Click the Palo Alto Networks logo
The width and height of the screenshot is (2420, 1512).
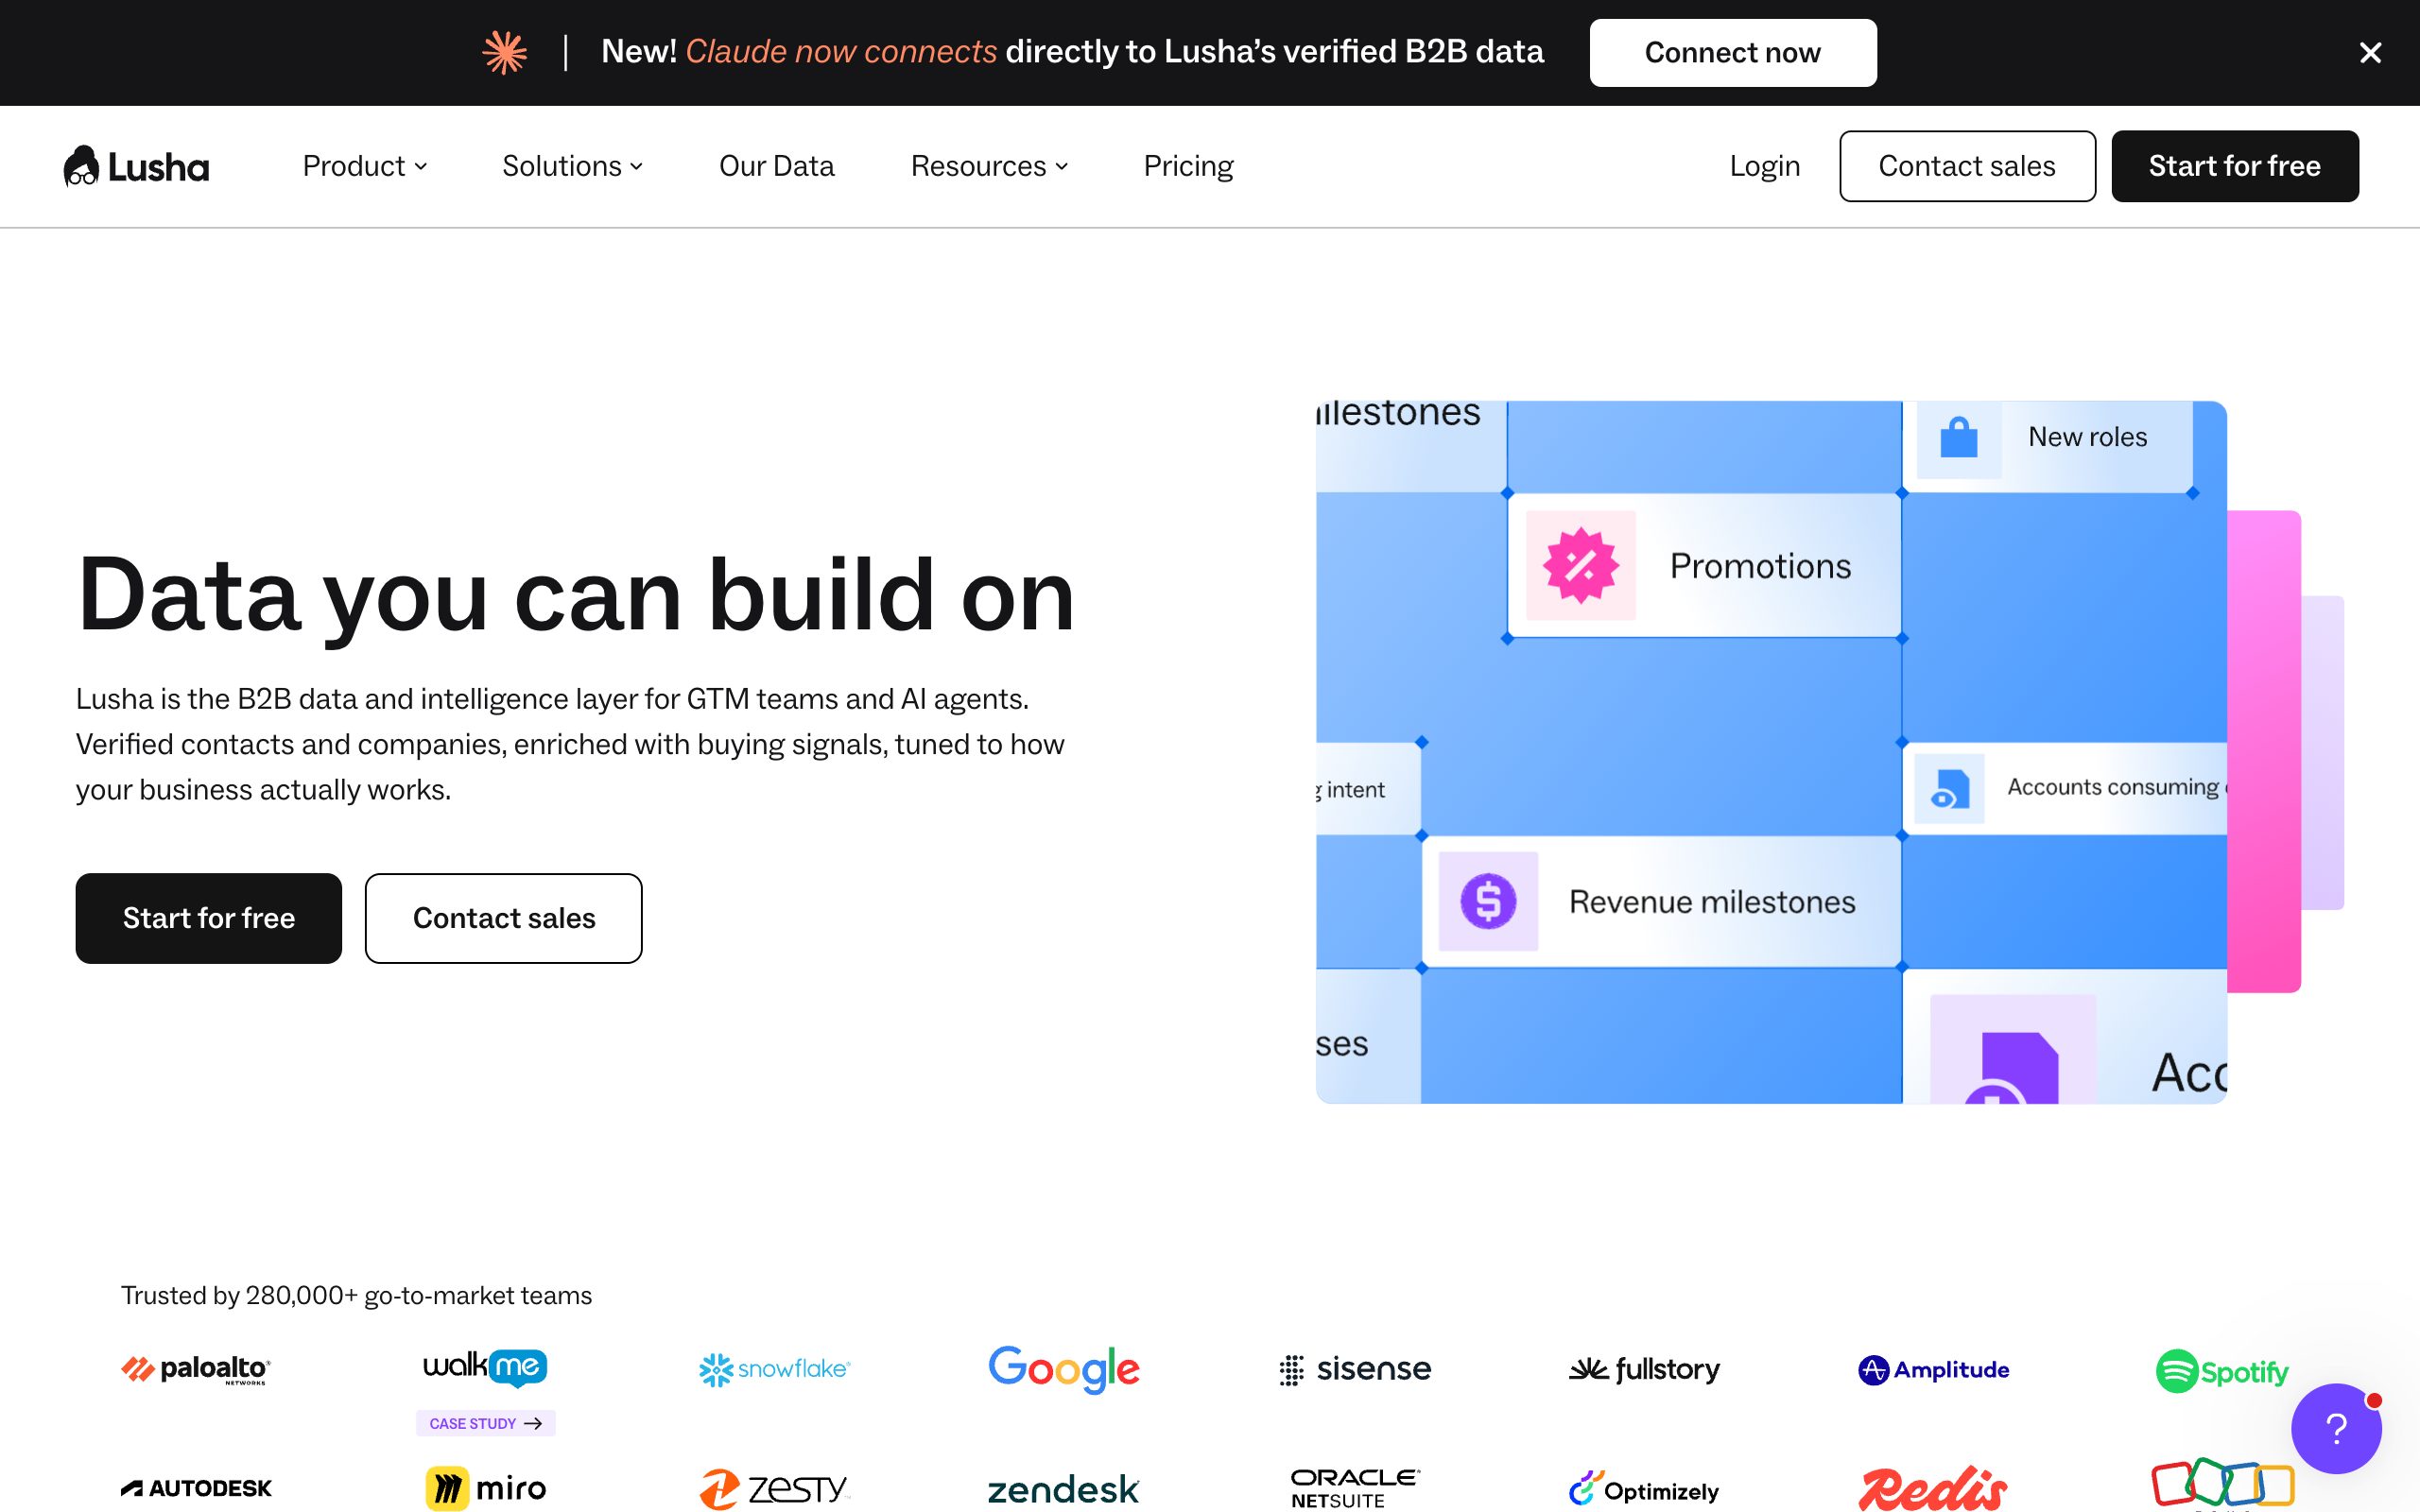click(x=196, y=1369)
